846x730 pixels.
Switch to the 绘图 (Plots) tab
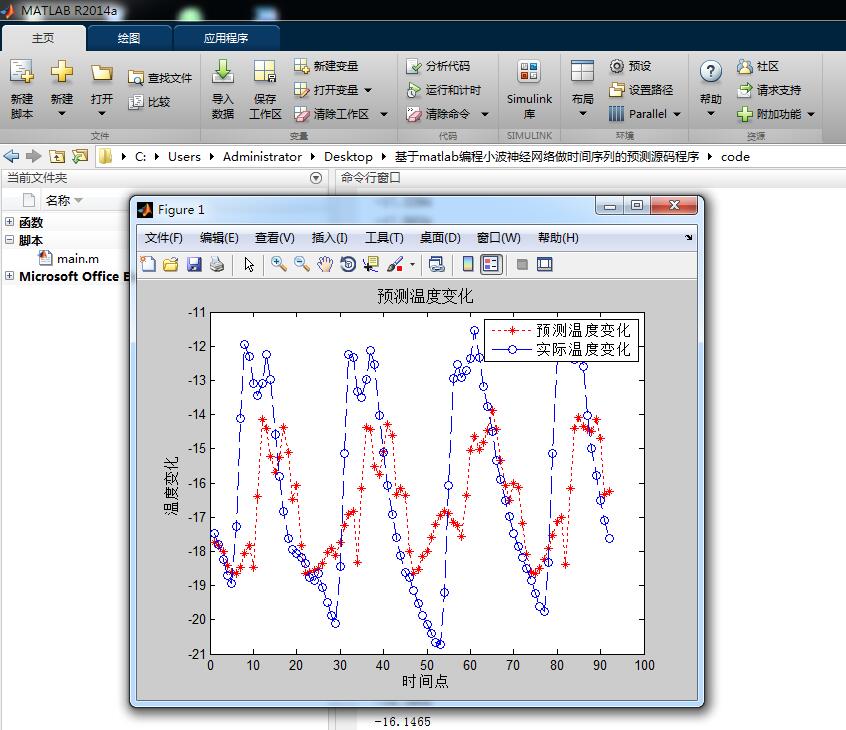pos(128,38)
